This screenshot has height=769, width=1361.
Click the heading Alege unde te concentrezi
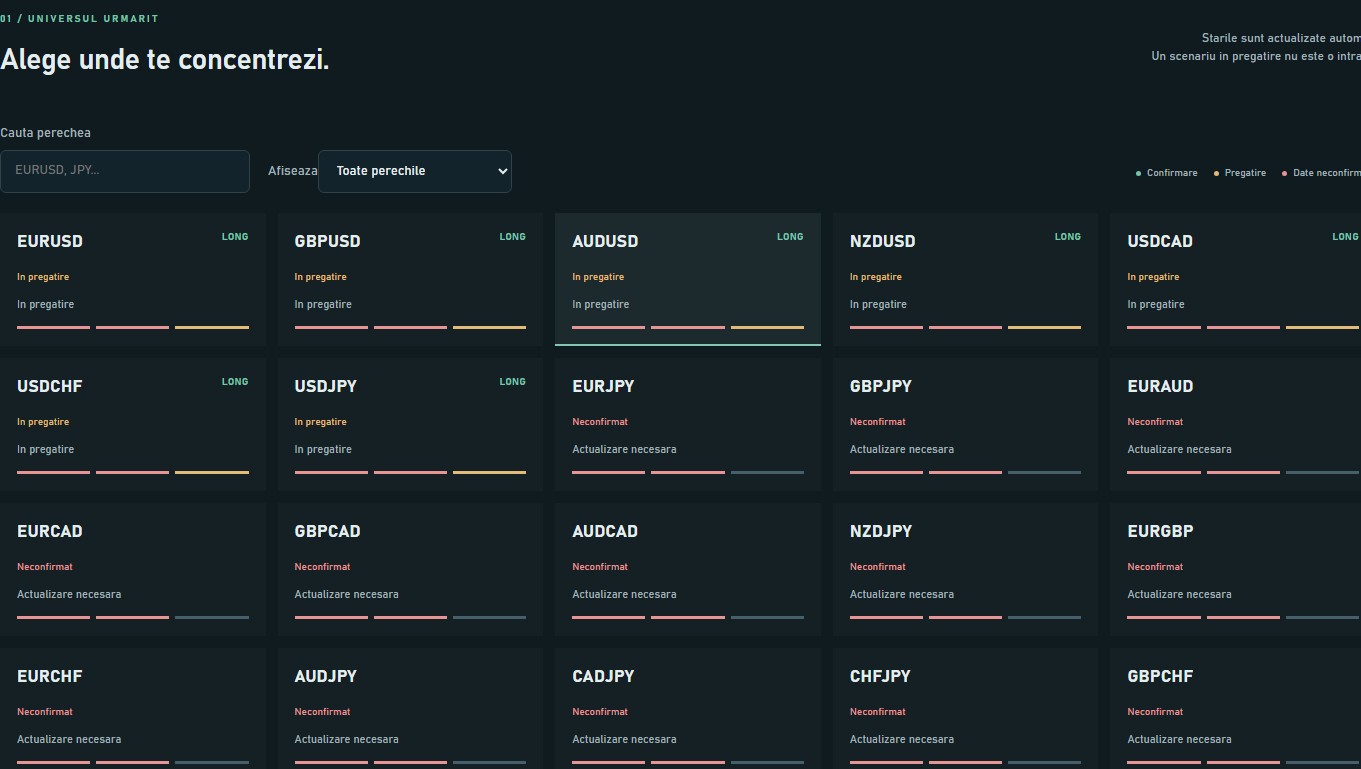pyautogui.click(x=165, y=59)
